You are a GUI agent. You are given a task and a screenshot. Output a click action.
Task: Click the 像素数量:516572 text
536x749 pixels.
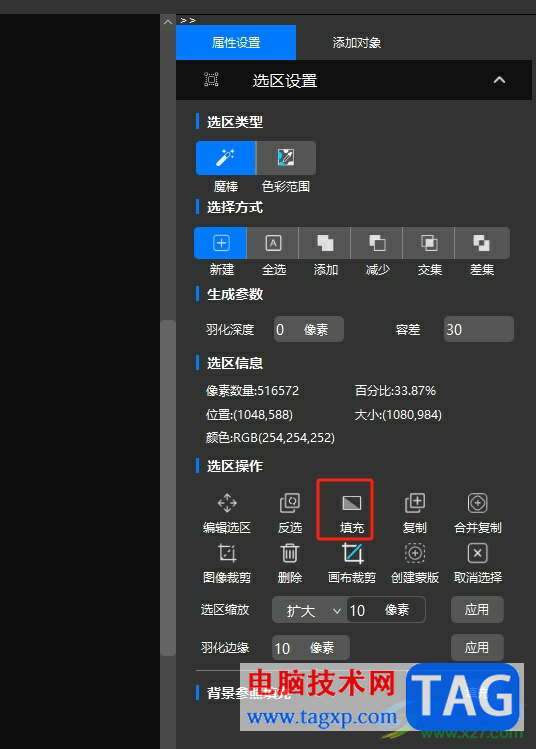coord(252,391)
